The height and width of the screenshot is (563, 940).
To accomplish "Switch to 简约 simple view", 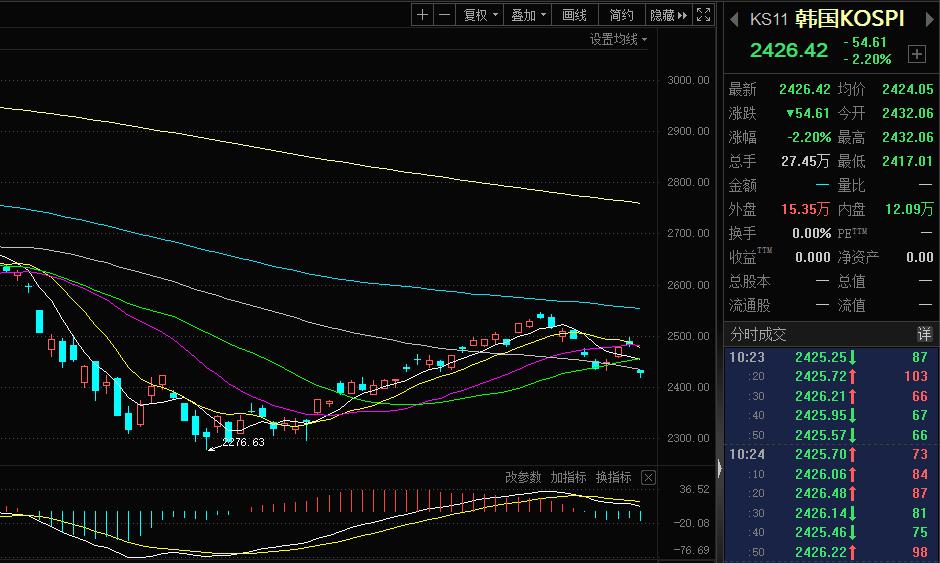I will 621,15.
